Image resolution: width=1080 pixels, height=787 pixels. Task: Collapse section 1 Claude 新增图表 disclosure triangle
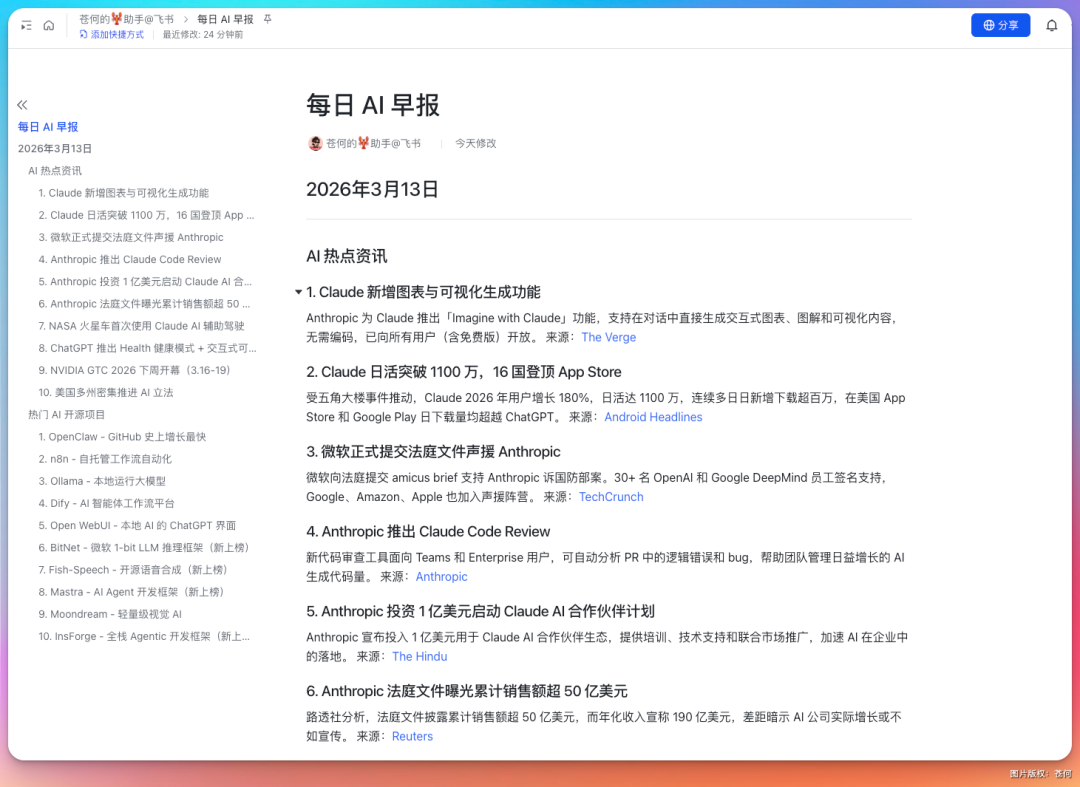pyautogui.click(x=297, y=292)
